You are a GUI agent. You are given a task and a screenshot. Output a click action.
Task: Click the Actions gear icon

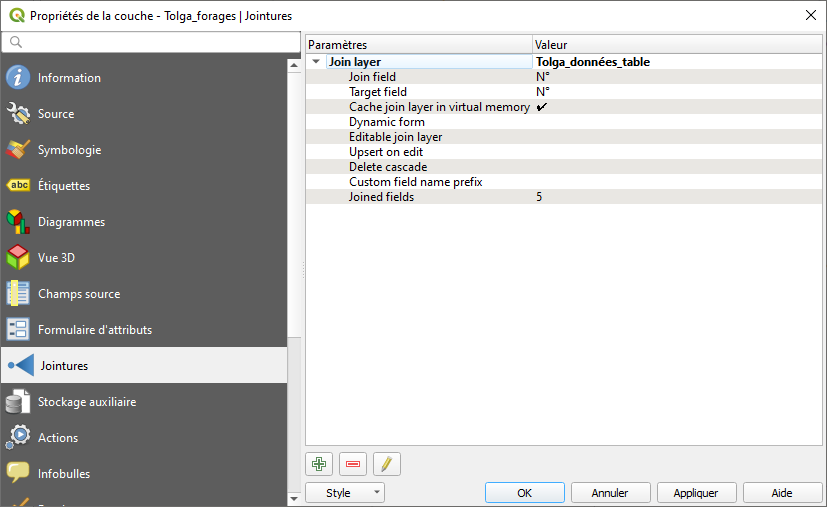[18, 438]
